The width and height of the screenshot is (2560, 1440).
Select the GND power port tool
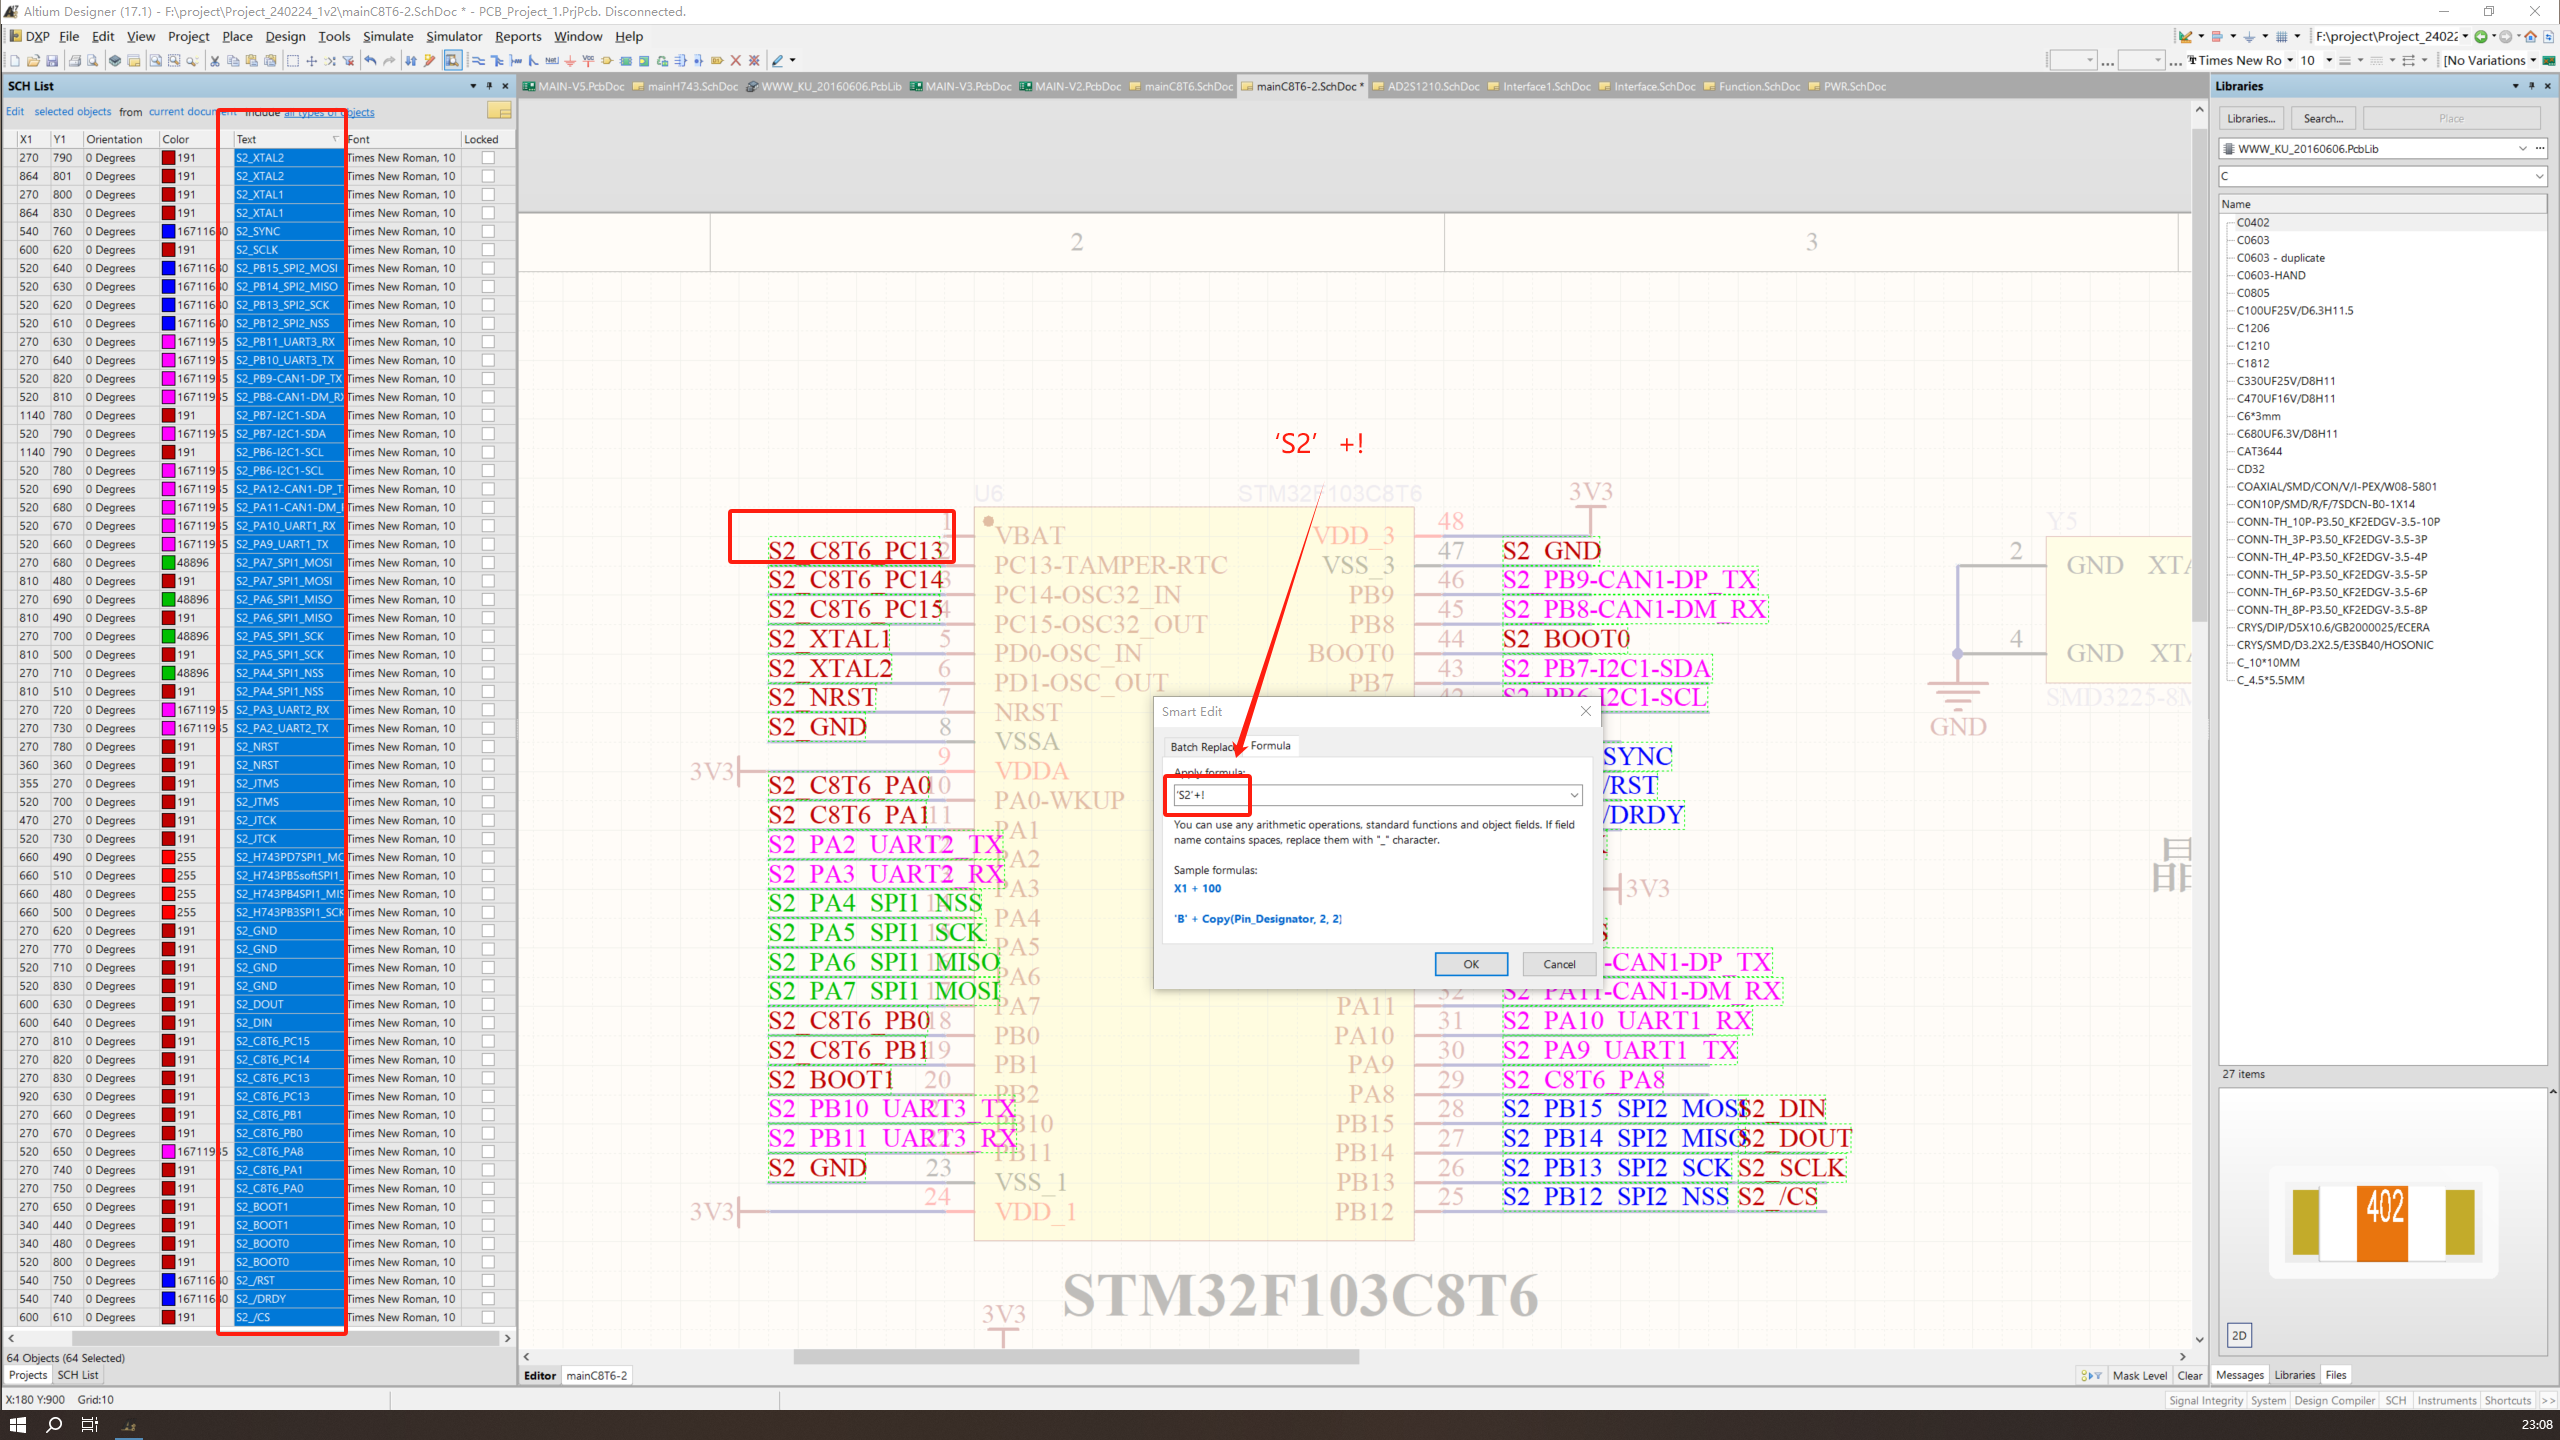[x=570, y=61]
